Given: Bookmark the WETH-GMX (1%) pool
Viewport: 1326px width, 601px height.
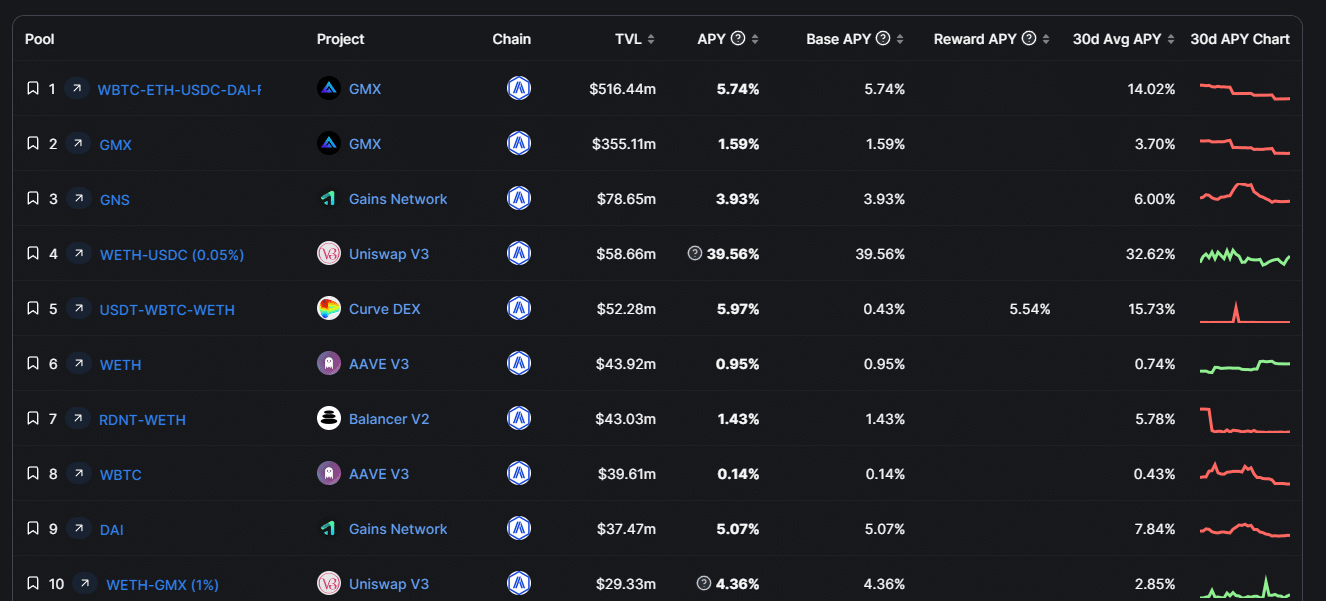Looking at the screenshot, I should tap(33, 584).
